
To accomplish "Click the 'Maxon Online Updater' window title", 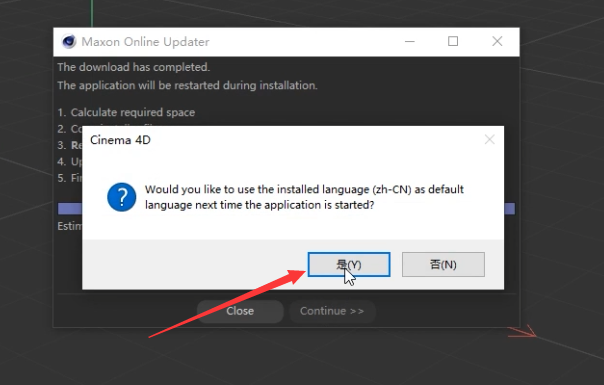I will click(145, 42).
